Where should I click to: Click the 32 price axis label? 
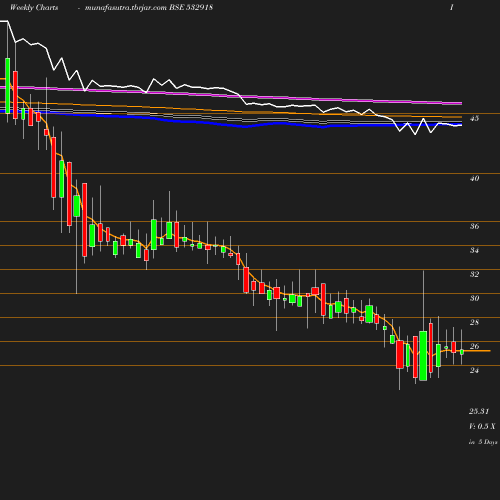(474, 274)
